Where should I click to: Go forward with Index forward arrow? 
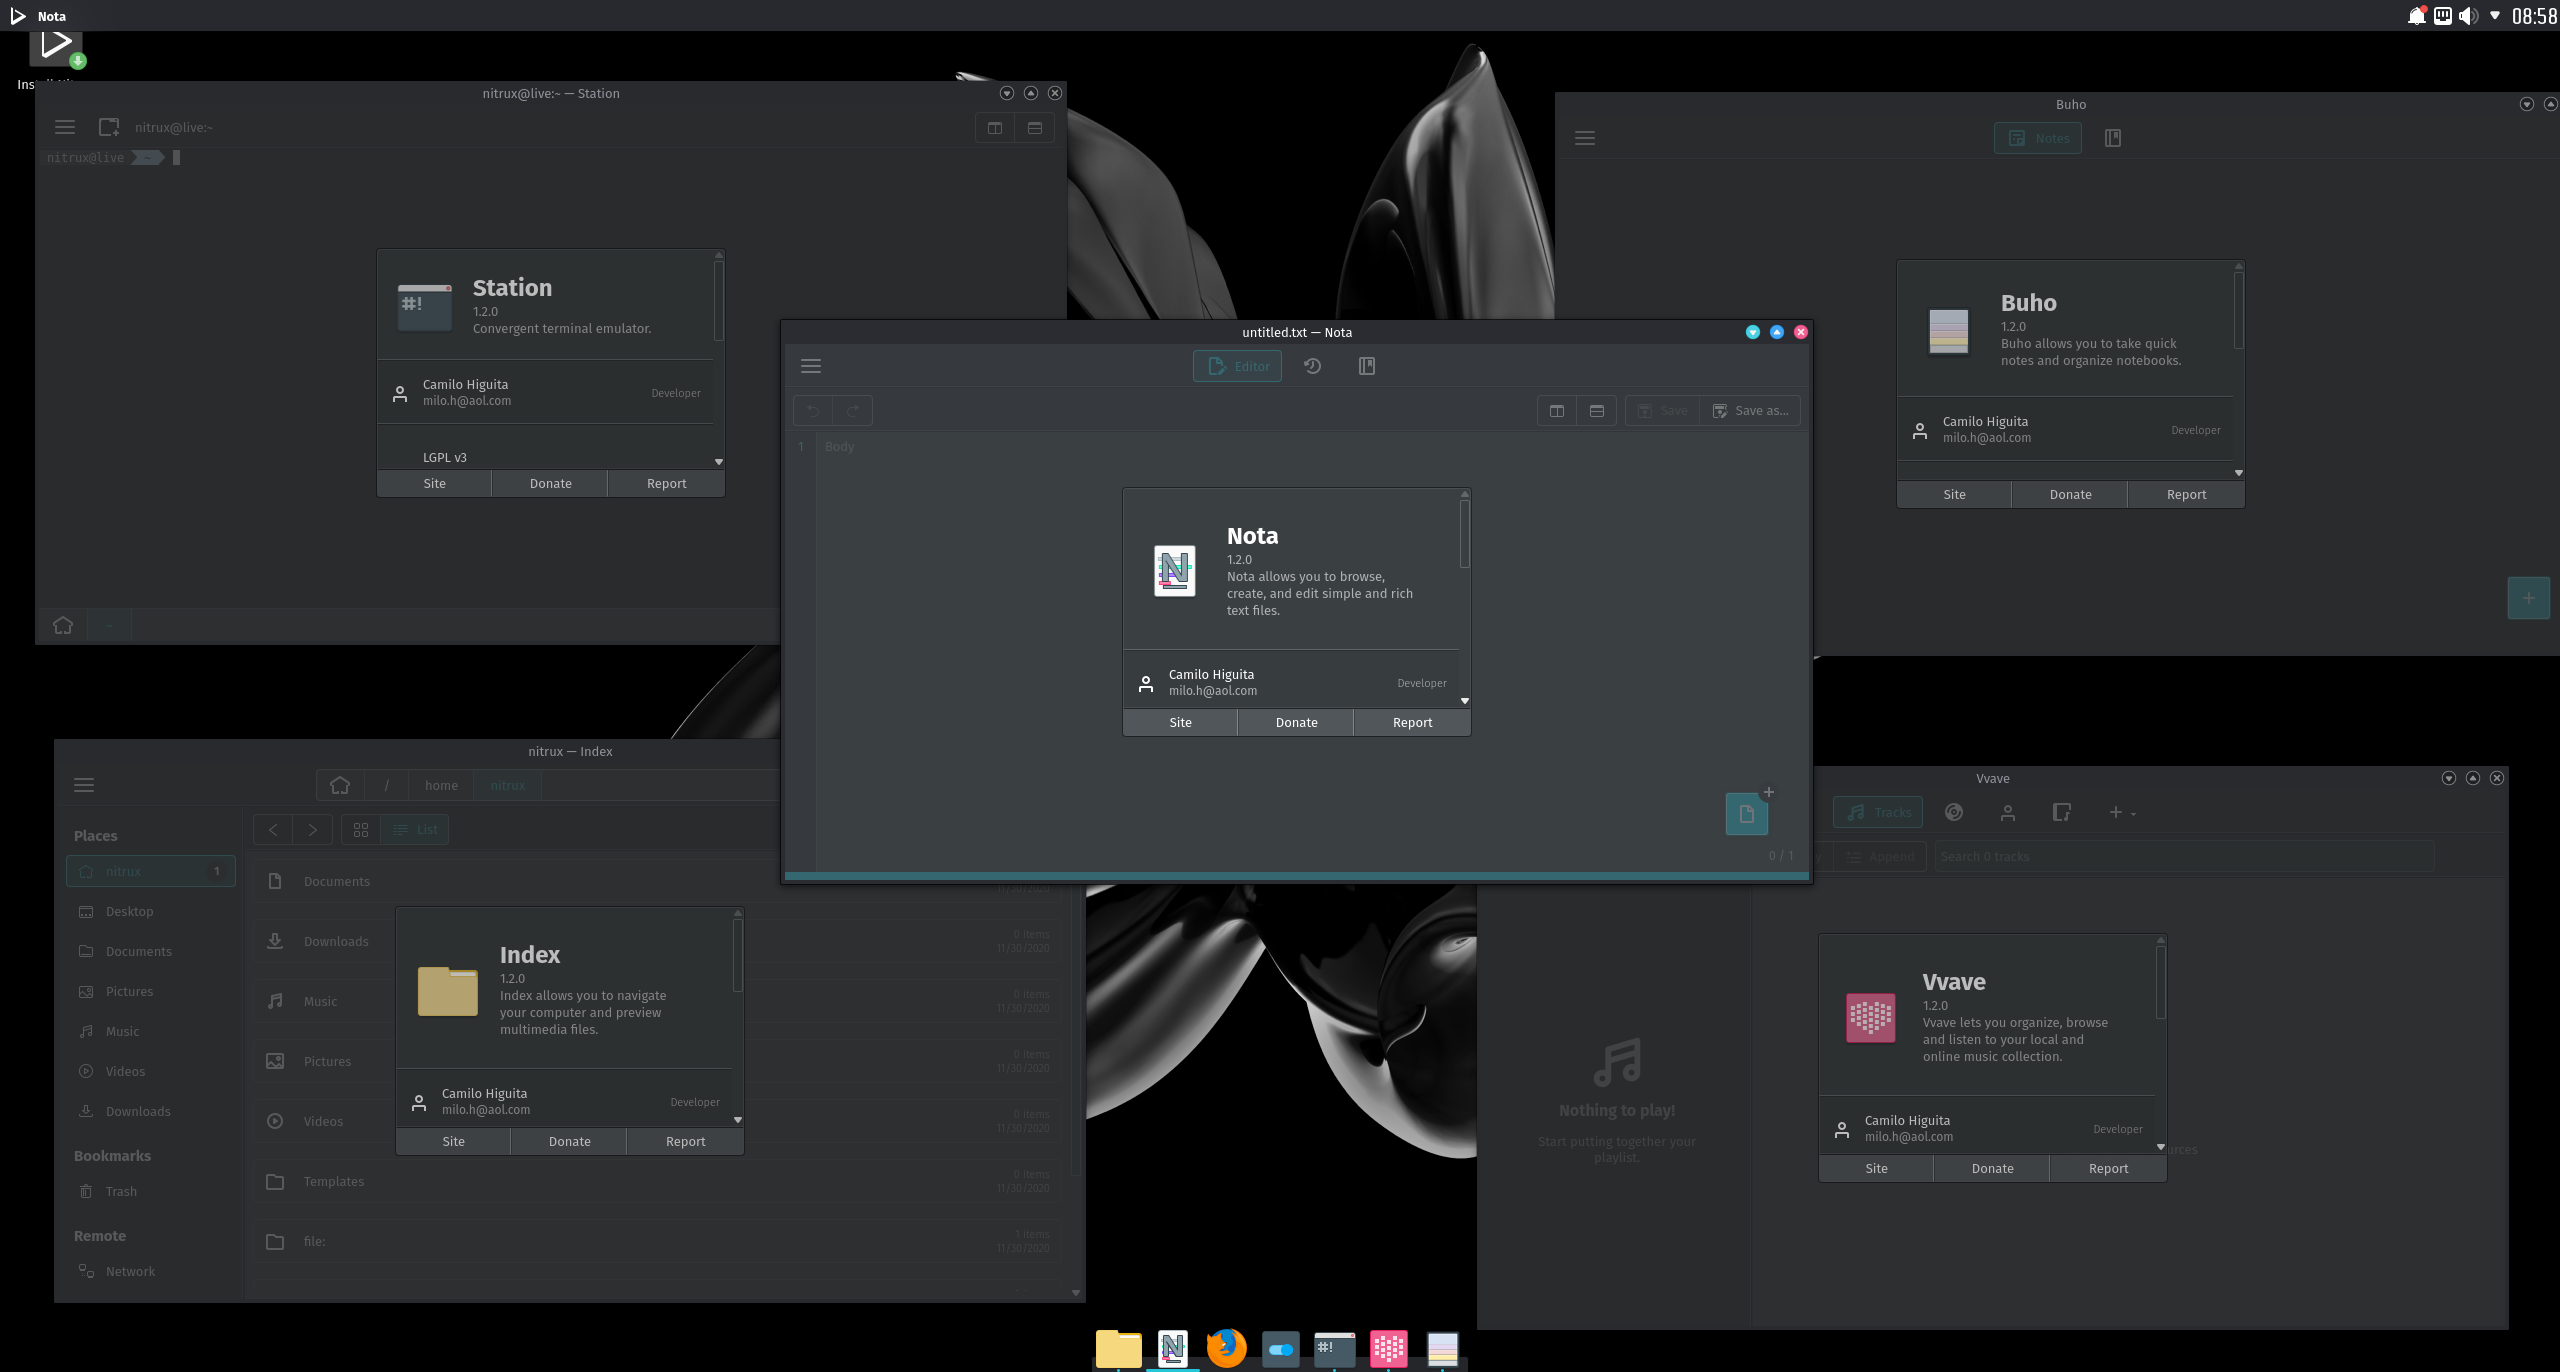click(312, 829)
